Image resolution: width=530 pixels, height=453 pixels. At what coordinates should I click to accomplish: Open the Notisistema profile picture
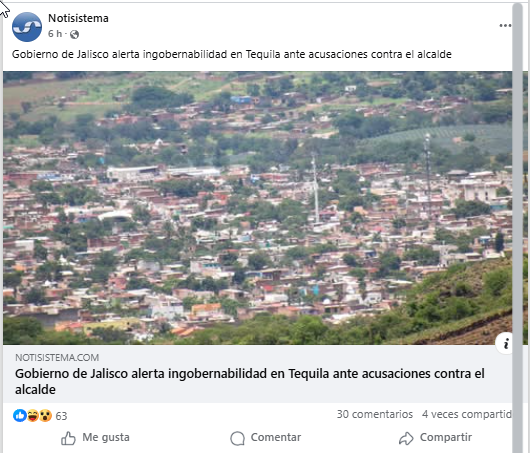click(27, 27)
